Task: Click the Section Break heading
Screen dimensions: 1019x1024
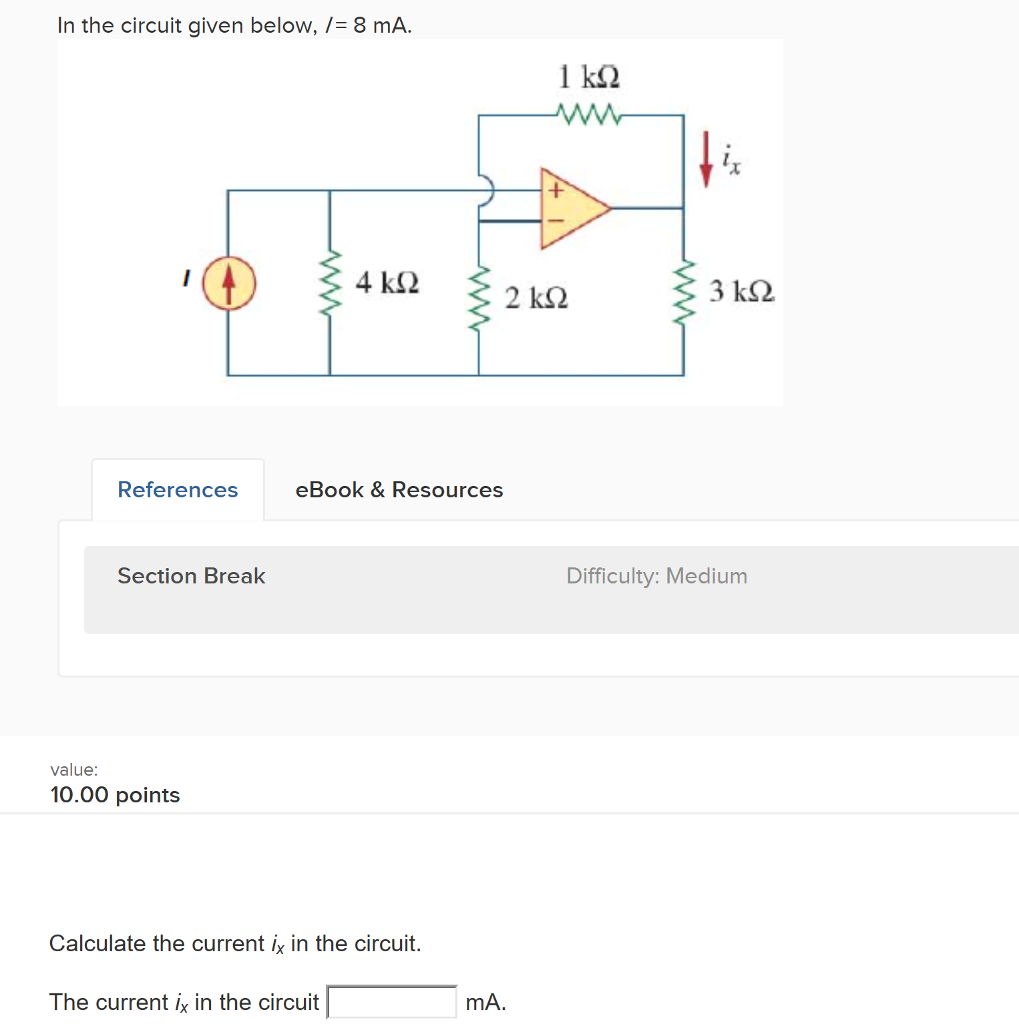Action: coord(190,576)
